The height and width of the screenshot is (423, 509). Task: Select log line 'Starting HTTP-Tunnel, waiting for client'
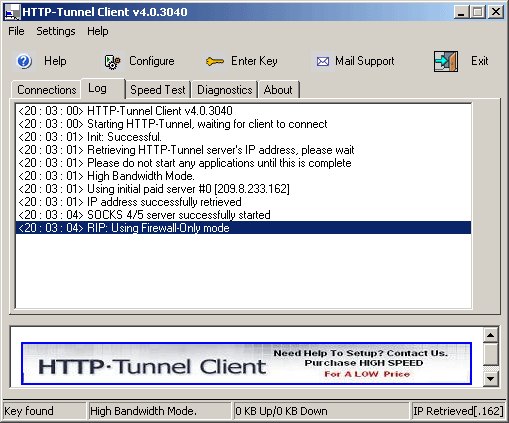(243, 124)
